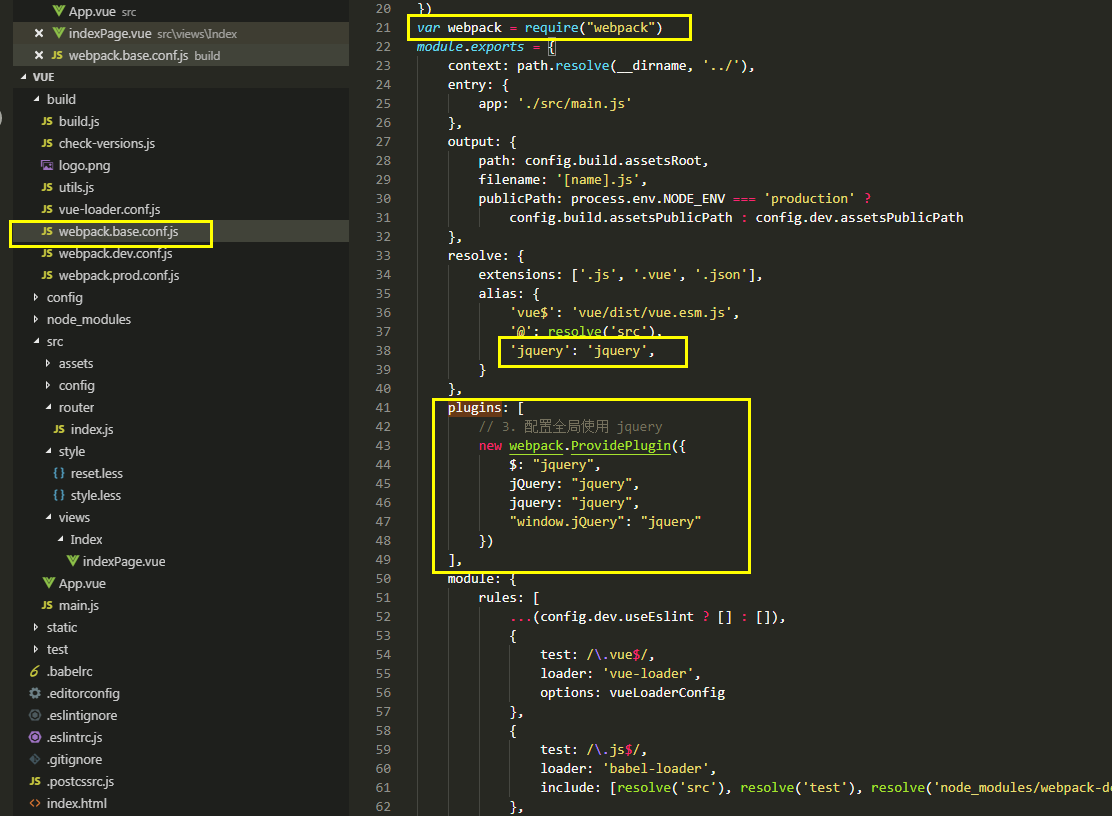This screenshot has width=1112, height=816.
Task: Click the Vue icon of indexPage.vue in open editors
Action: tap(59, 33)
